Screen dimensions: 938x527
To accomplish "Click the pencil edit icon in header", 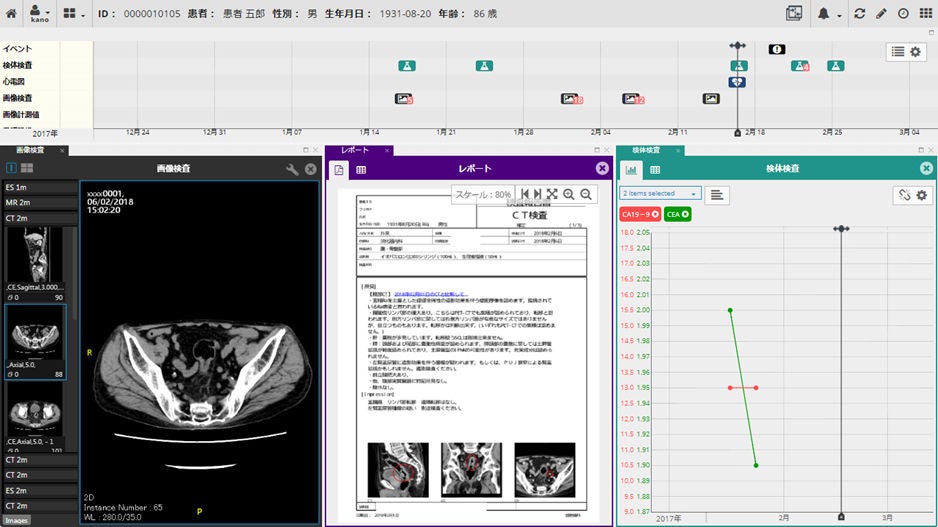I will click(881, 13).
